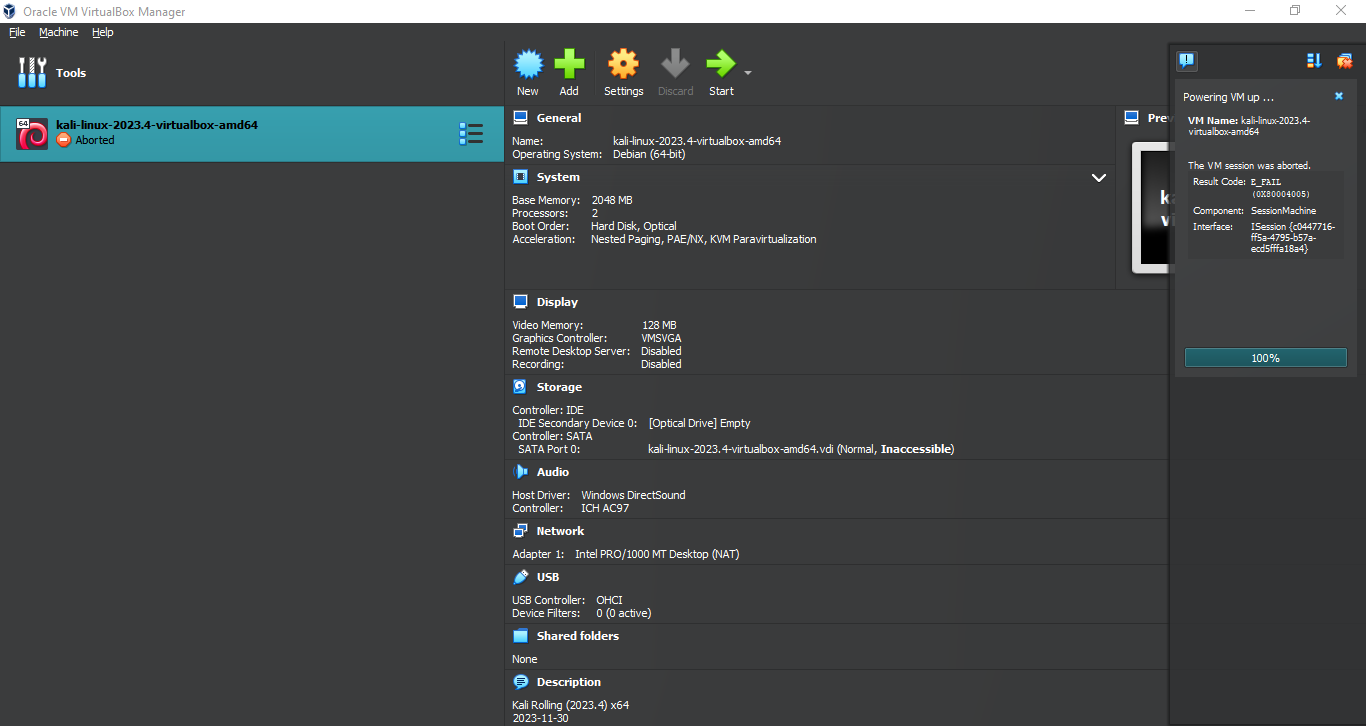Screen dimensions: 1366x726
Task: Click the System section chip icon
Action: click(520, 177)
